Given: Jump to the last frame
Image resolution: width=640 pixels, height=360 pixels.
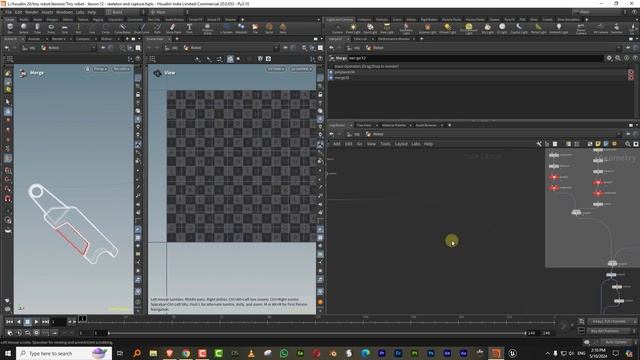Looking at the screenshot, I should coord(45,322).
